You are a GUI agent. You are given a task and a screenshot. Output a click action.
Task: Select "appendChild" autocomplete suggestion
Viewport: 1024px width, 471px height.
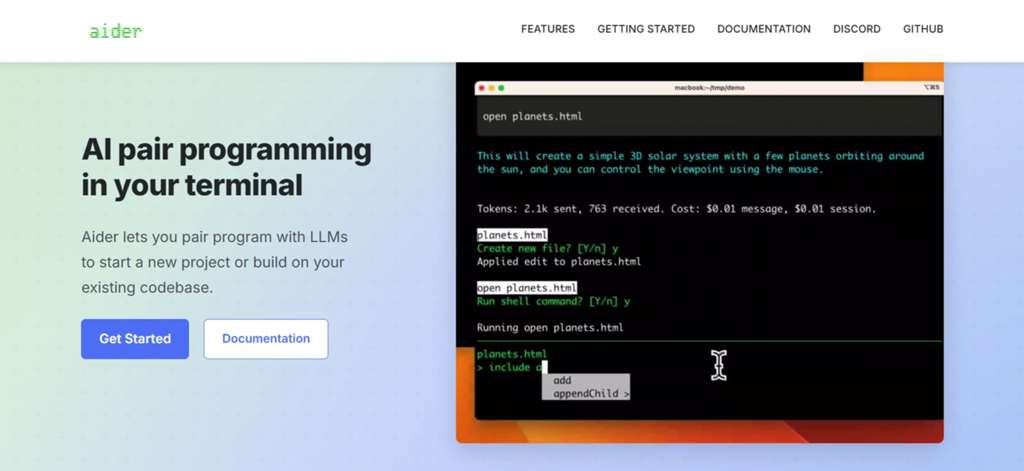pyautogui.click(x=586, y=394)
